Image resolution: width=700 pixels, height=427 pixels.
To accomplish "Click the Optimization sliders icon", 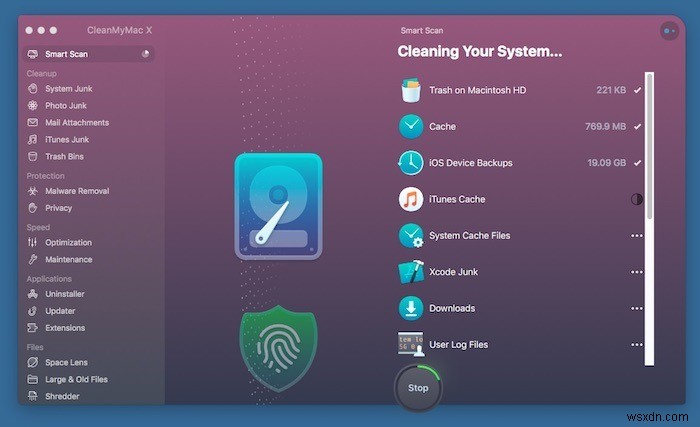I will pyautogui.click(x=33, y=242).
